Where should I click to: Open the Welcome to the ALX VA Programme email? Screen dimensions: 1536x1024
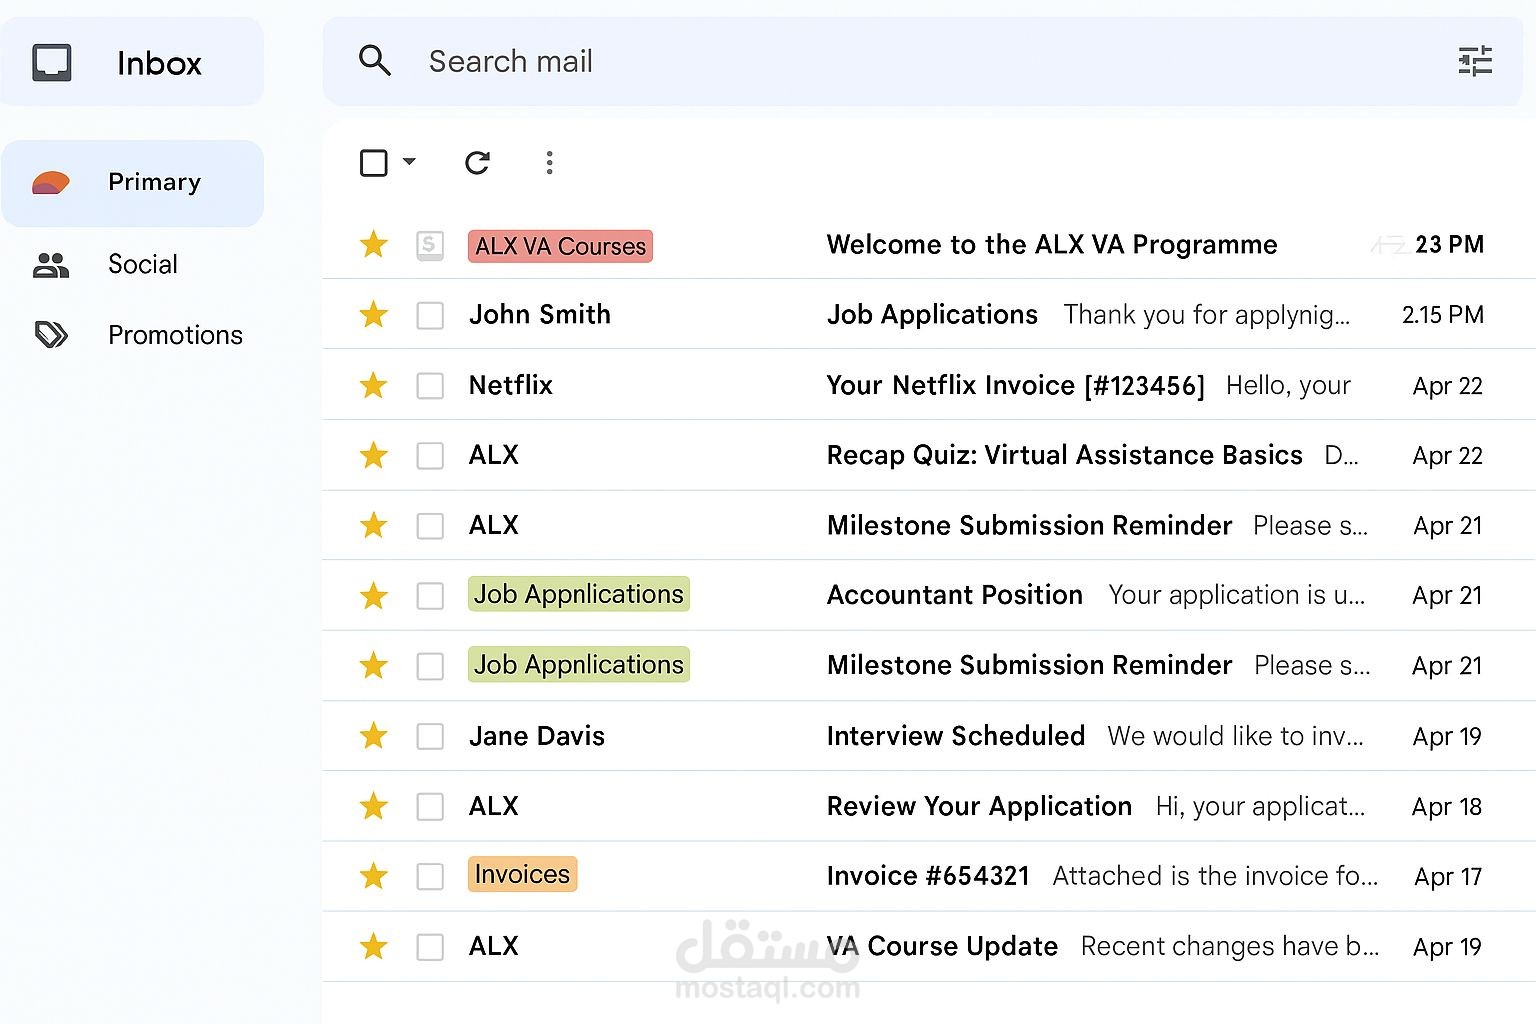point(1051,245)
